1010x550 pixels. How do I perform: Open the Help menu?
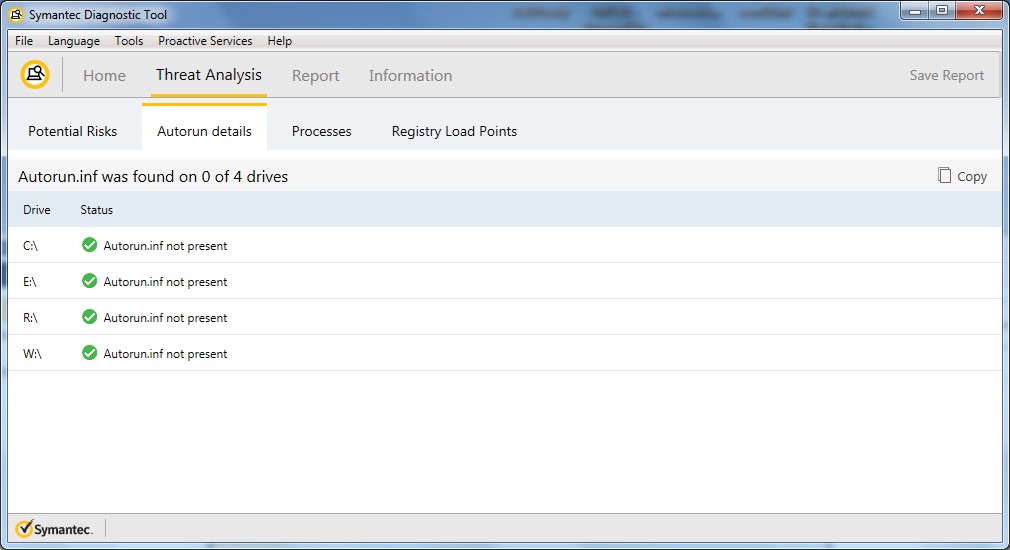coord(280,41)
